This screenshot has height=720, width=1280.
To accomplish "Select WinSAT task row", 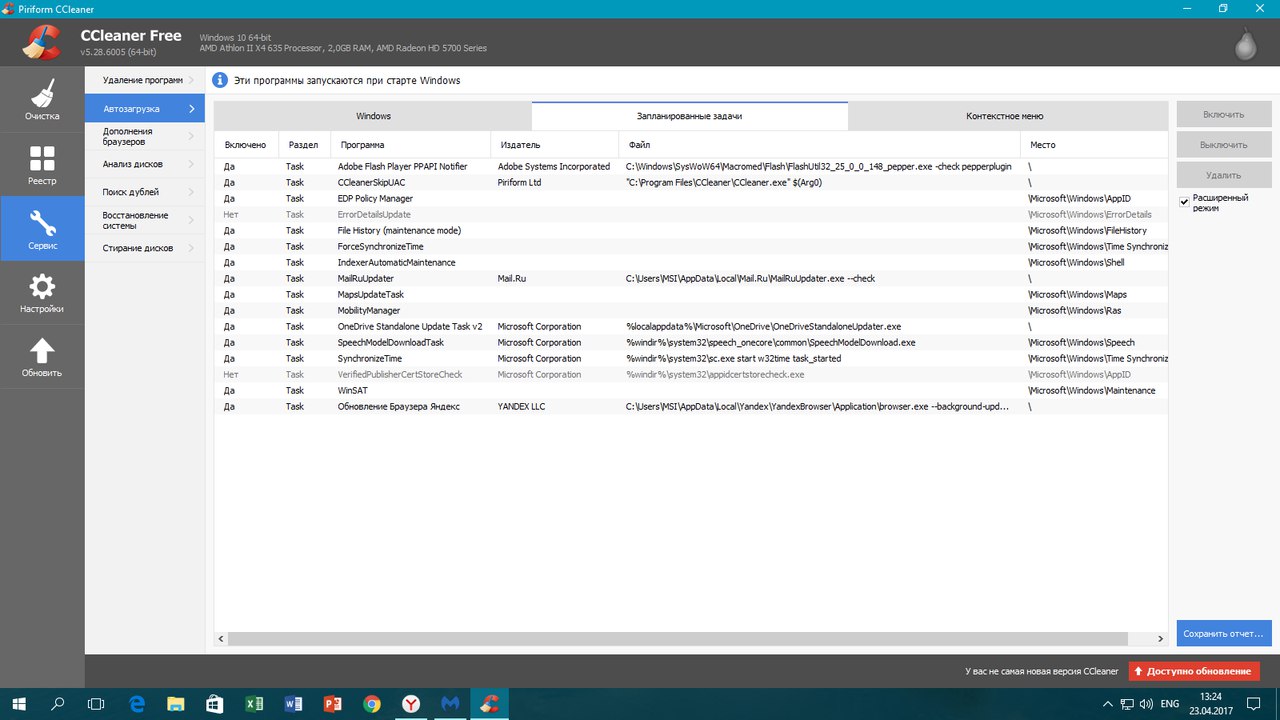I will click(x=691, y=391).
